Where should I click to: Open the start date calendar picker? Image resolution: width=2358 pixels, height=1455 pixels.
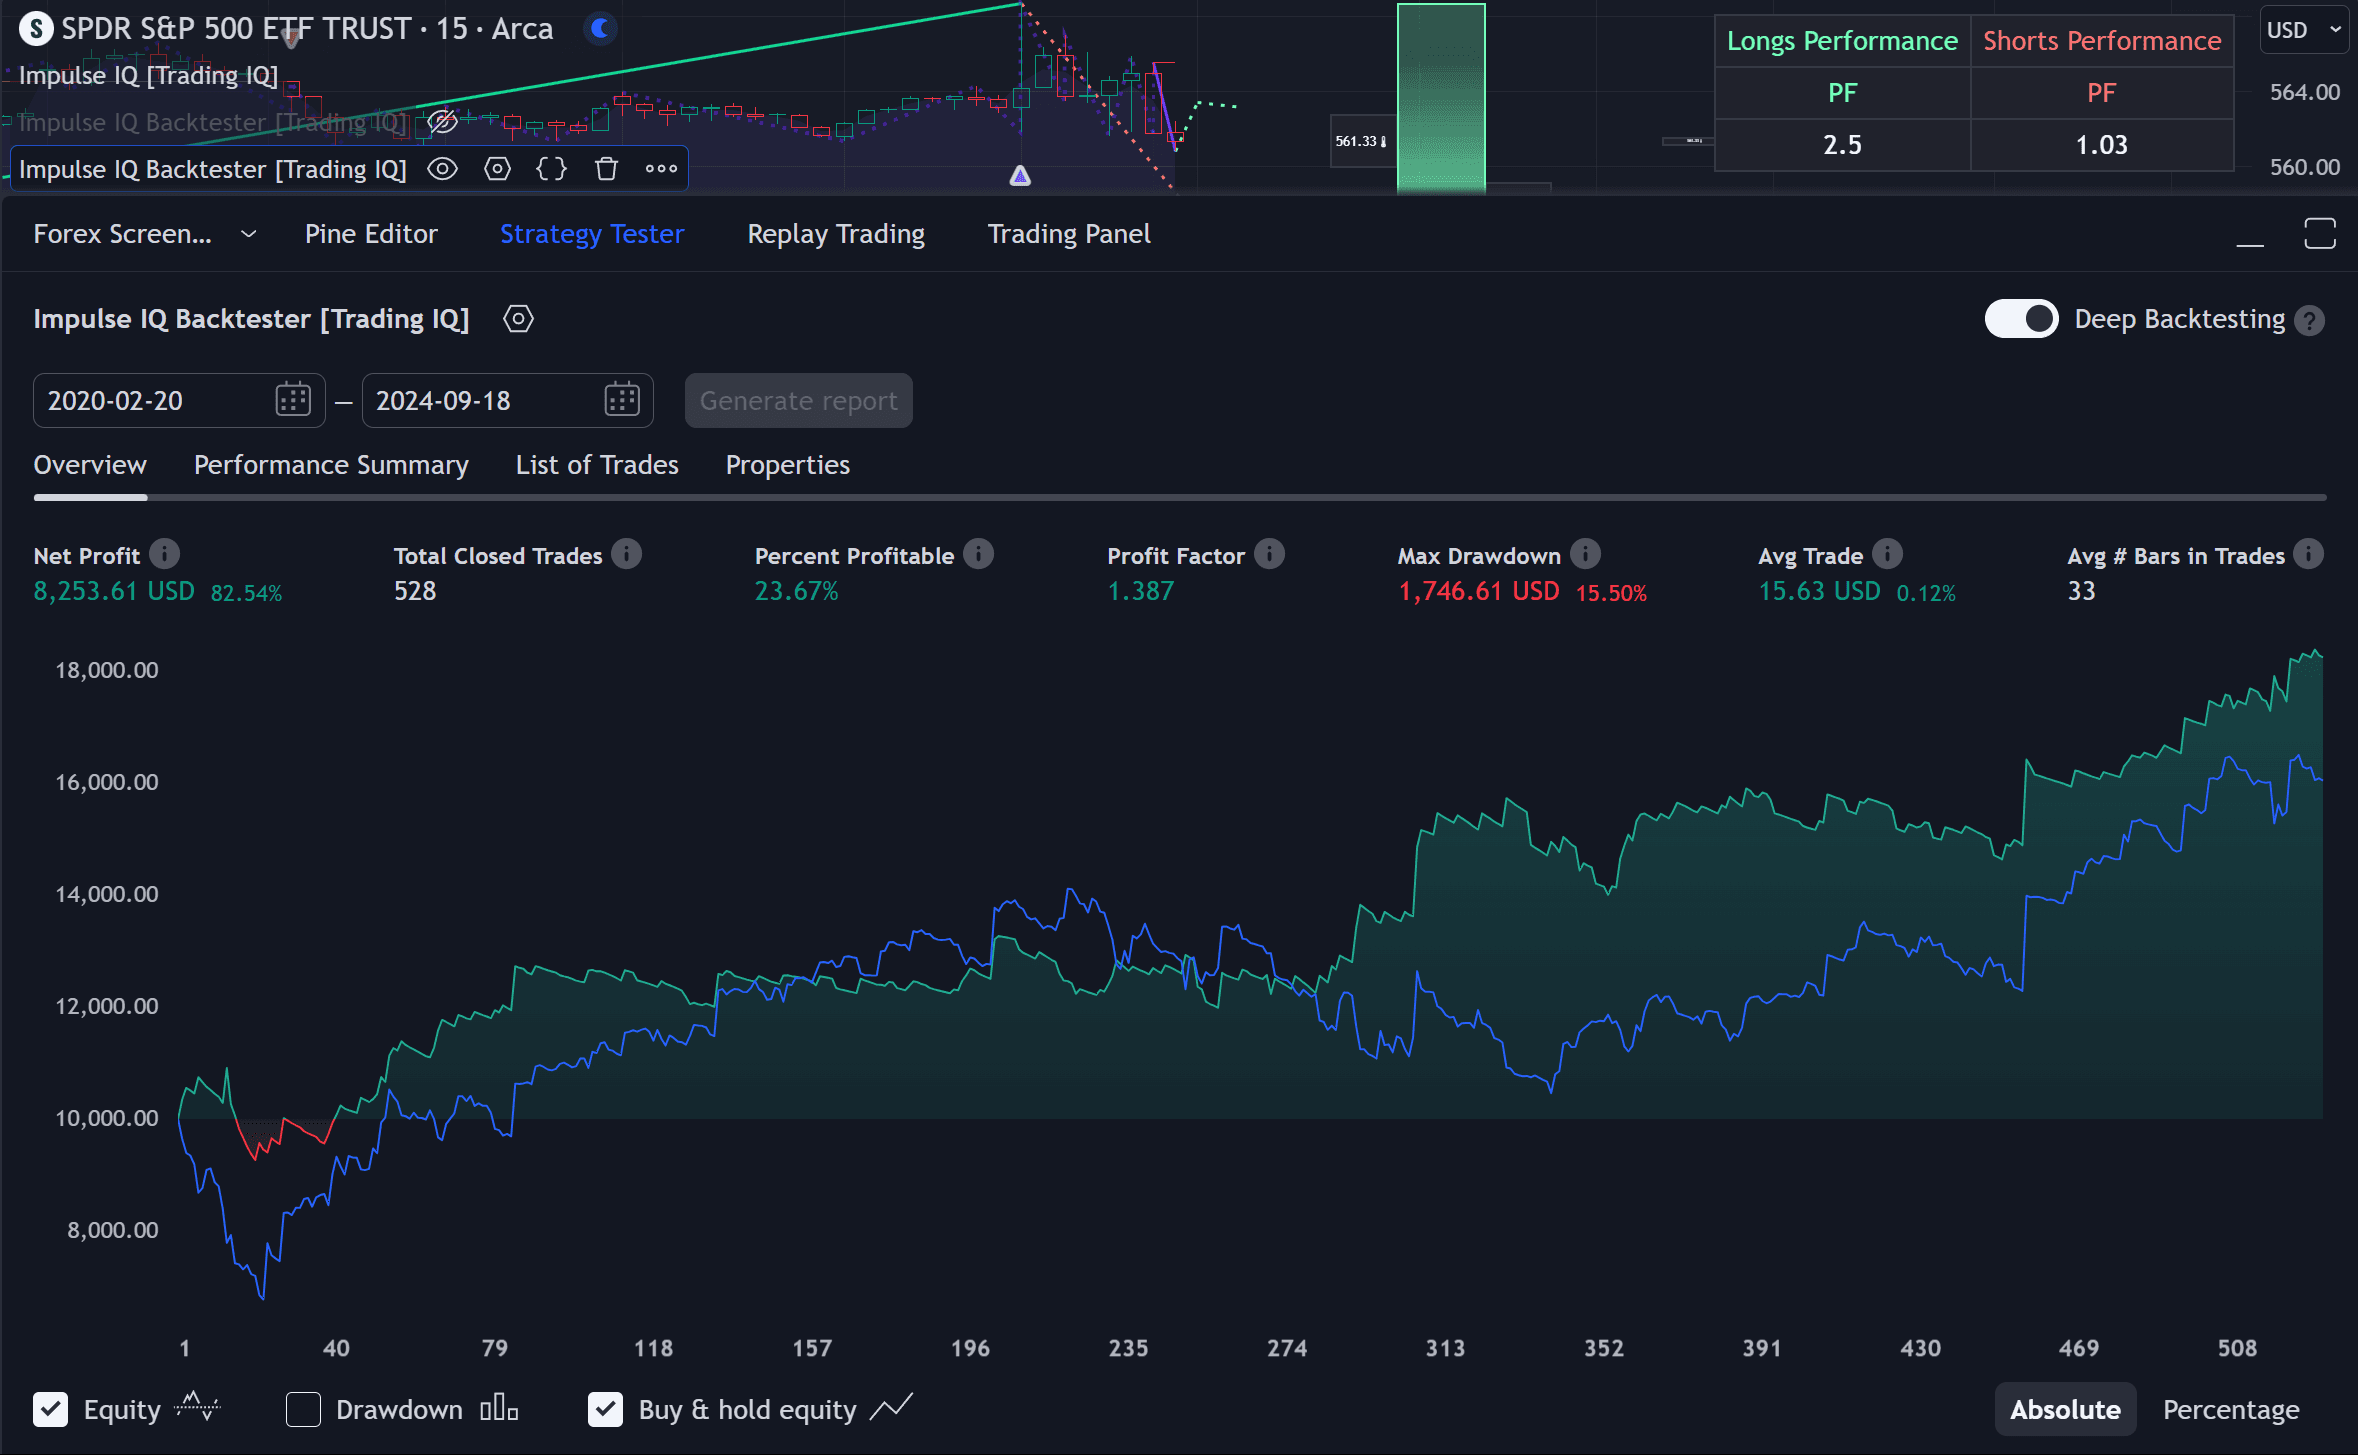[293, 400]
